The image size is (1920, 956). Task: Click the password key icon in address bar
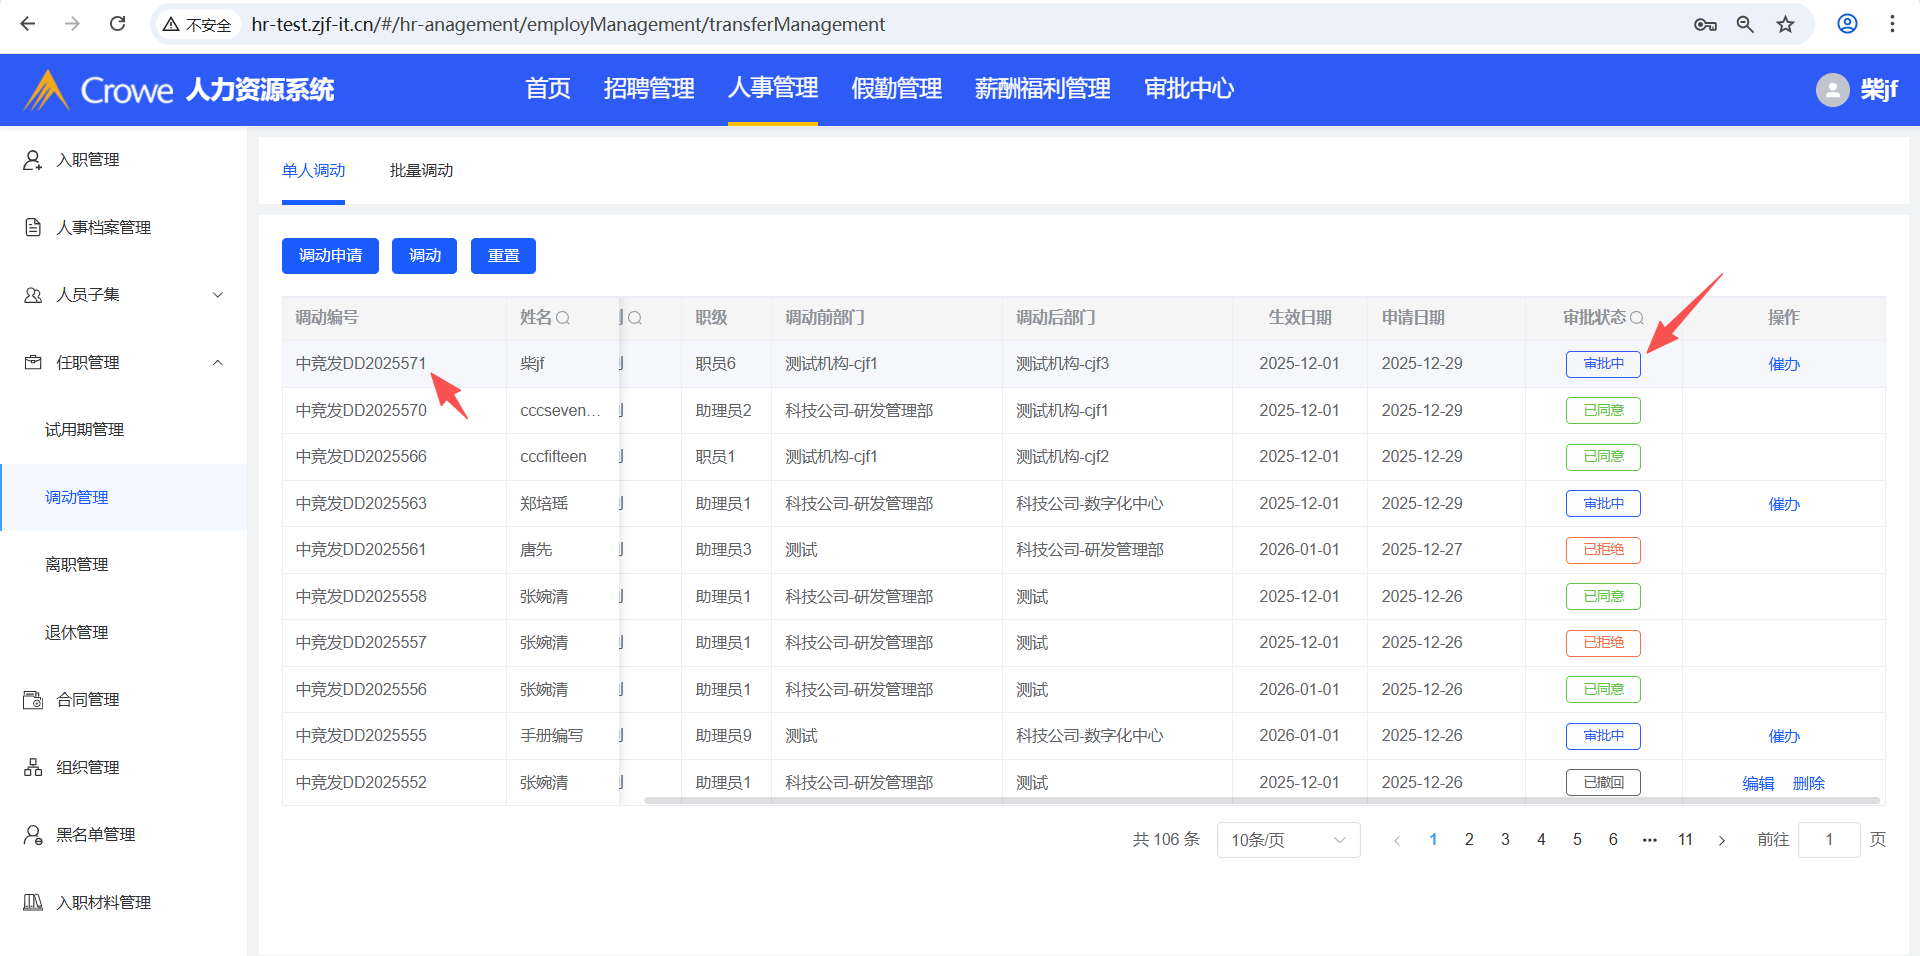[1705, 24]
